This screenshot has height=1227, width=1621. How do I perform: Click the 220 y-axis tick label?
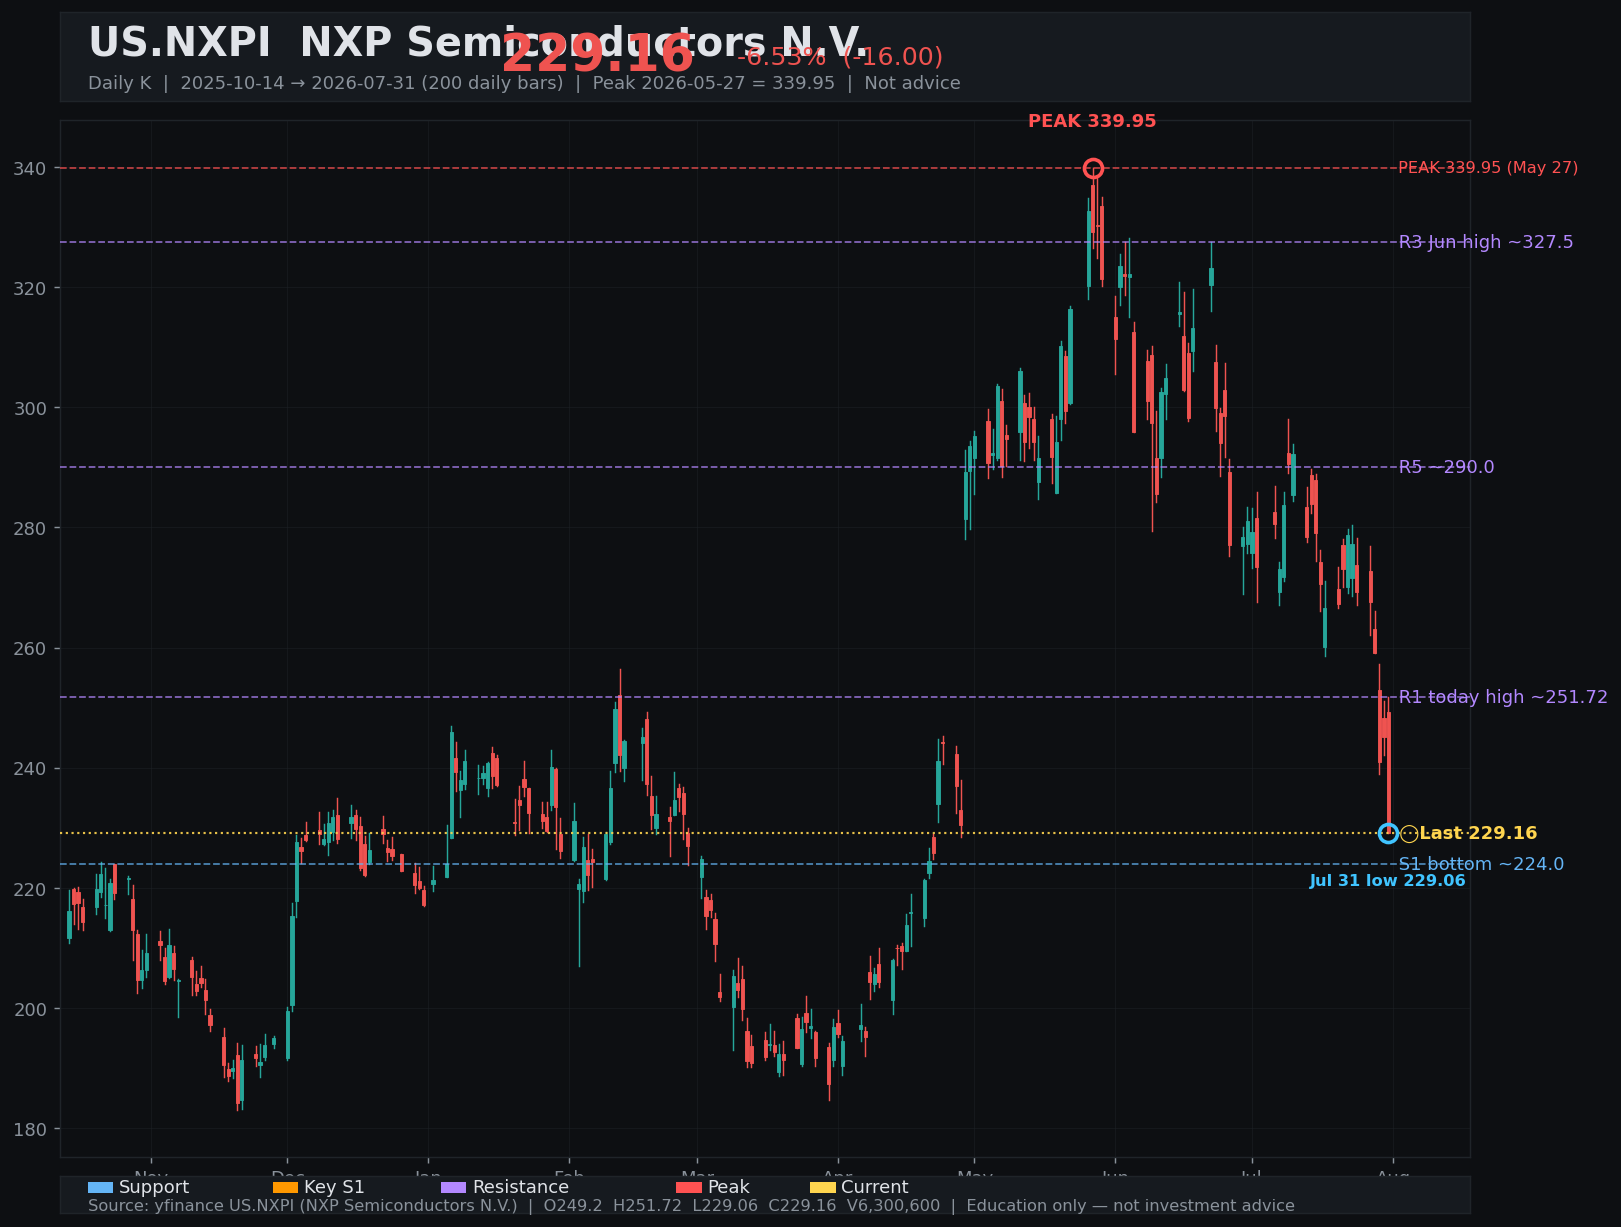point(30,889)
